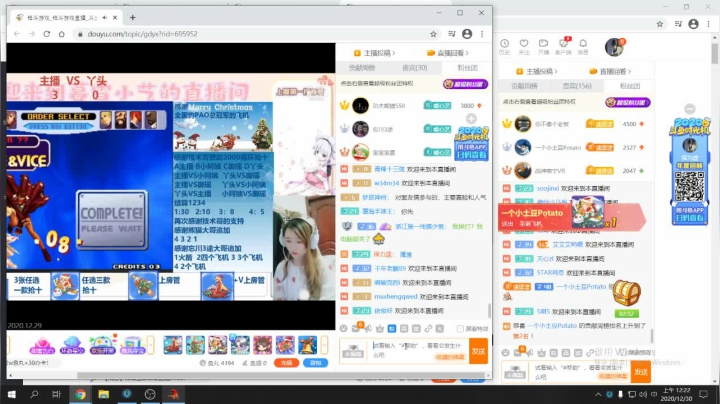Open 开播 start-streaming icon in background window
720x404 pixels.
click(543, 46)
